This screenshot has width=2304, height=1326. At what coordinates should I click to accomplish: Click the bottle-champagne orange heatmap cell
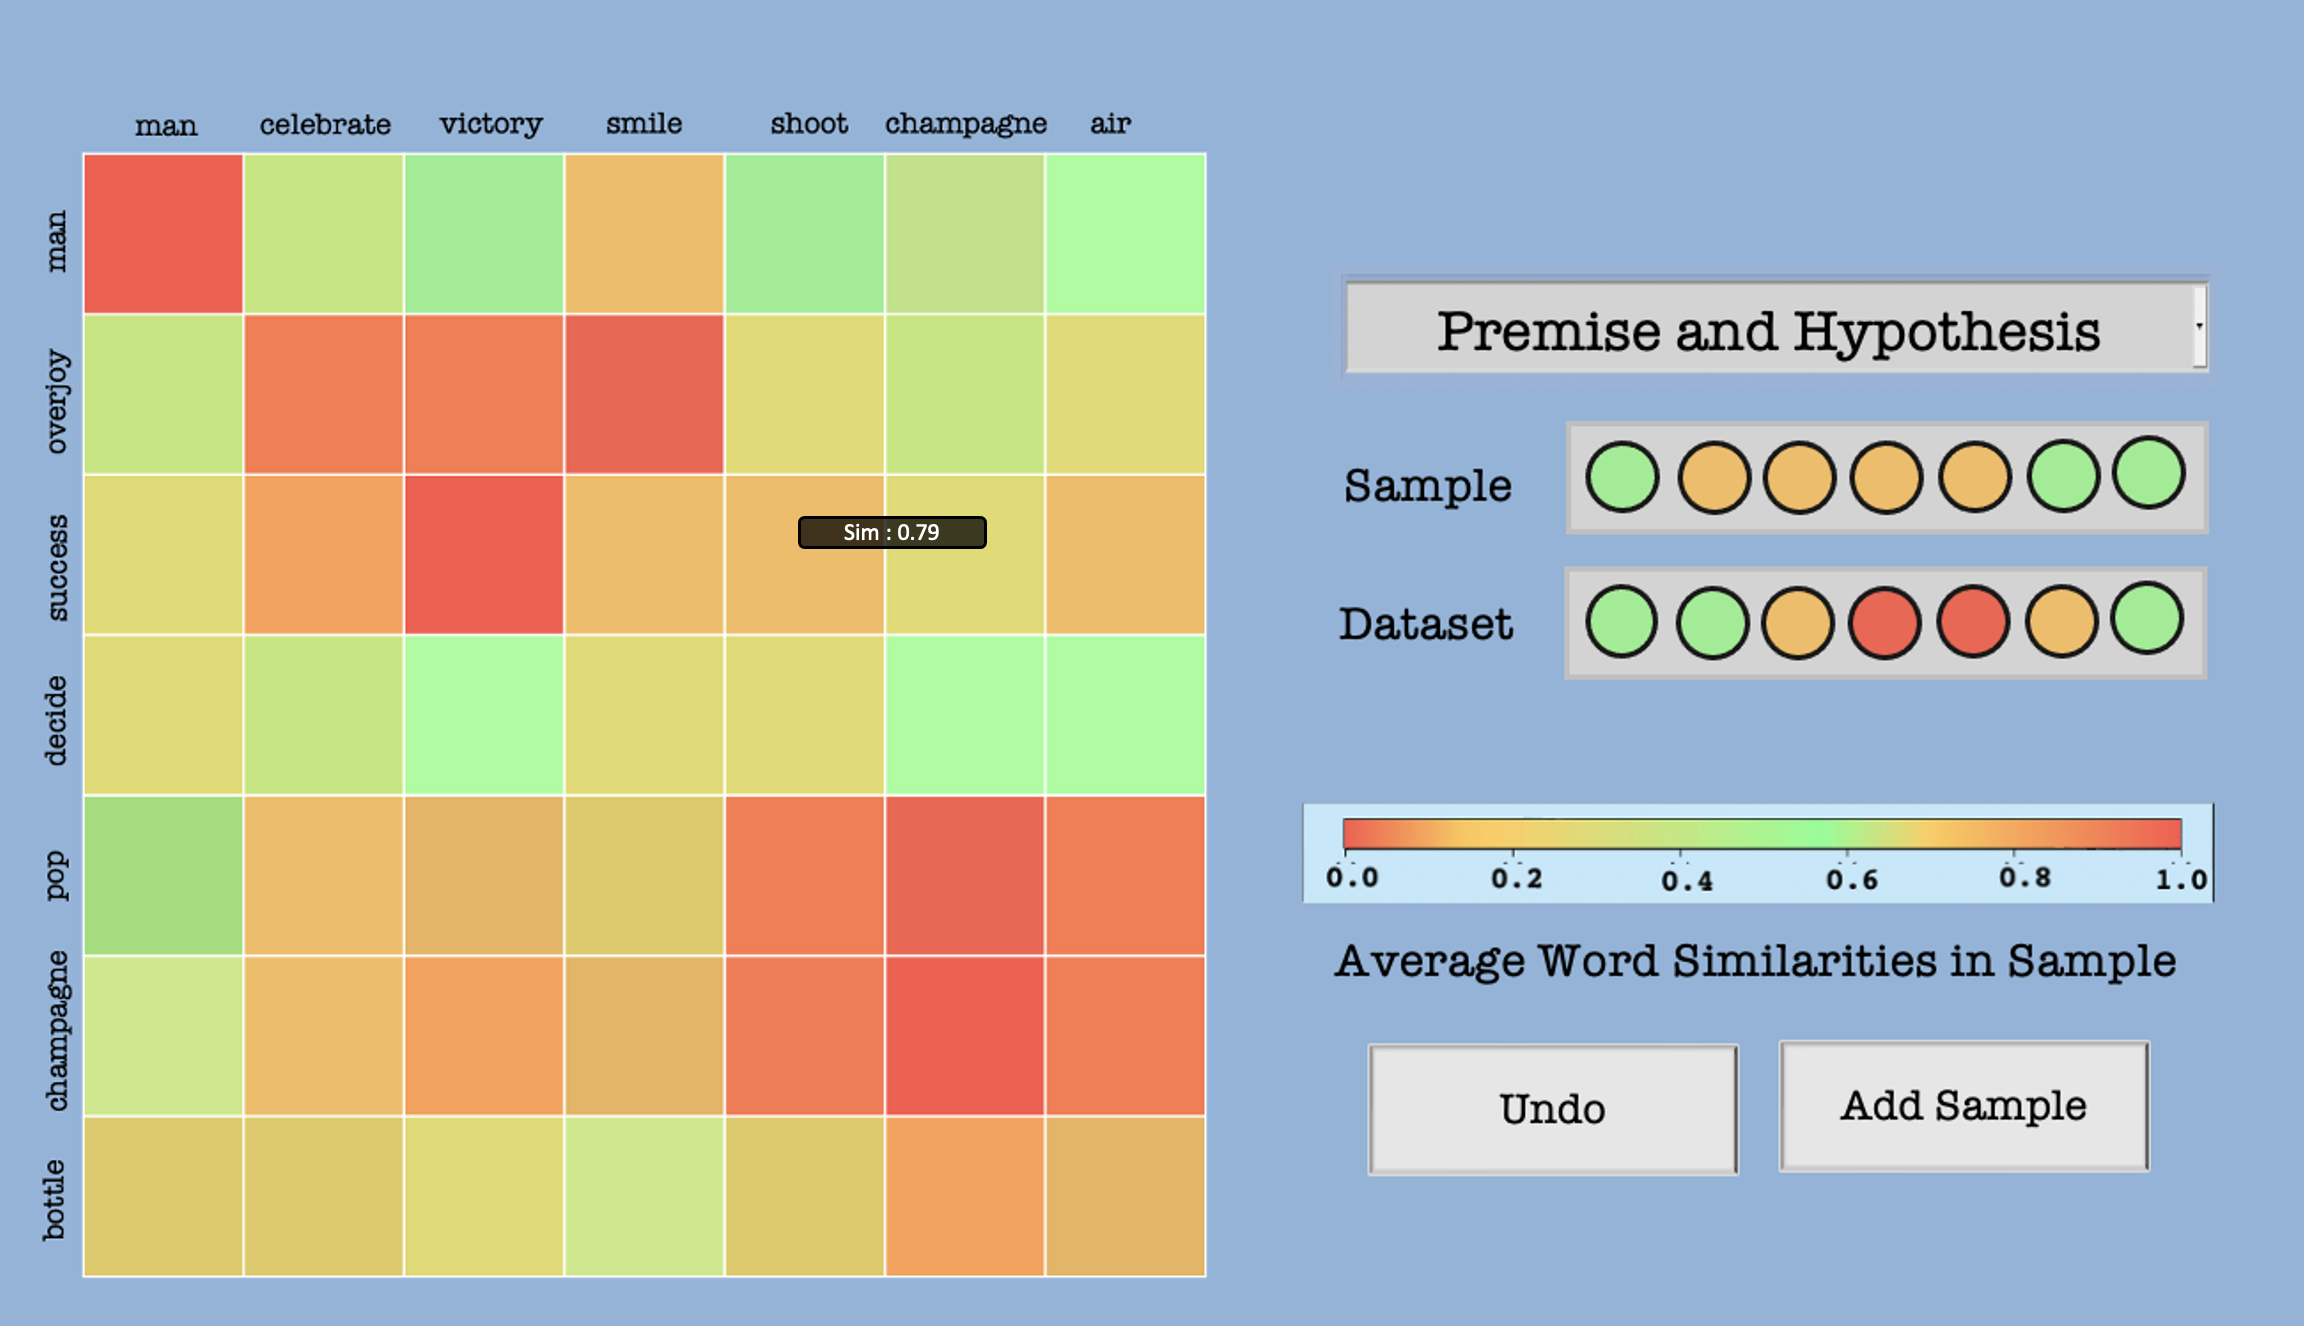point(965,1196)
